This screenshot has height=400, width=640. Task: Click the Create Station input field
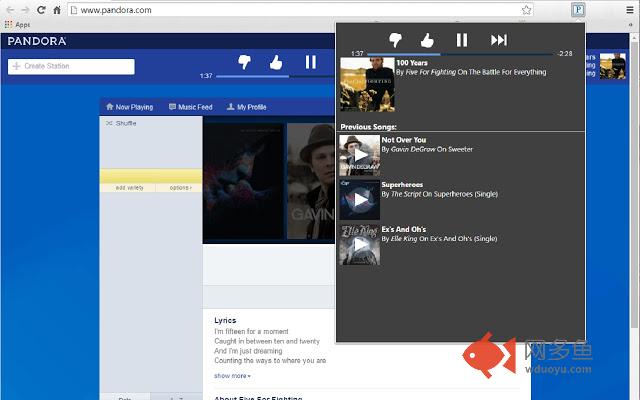[x=71, y=67]
